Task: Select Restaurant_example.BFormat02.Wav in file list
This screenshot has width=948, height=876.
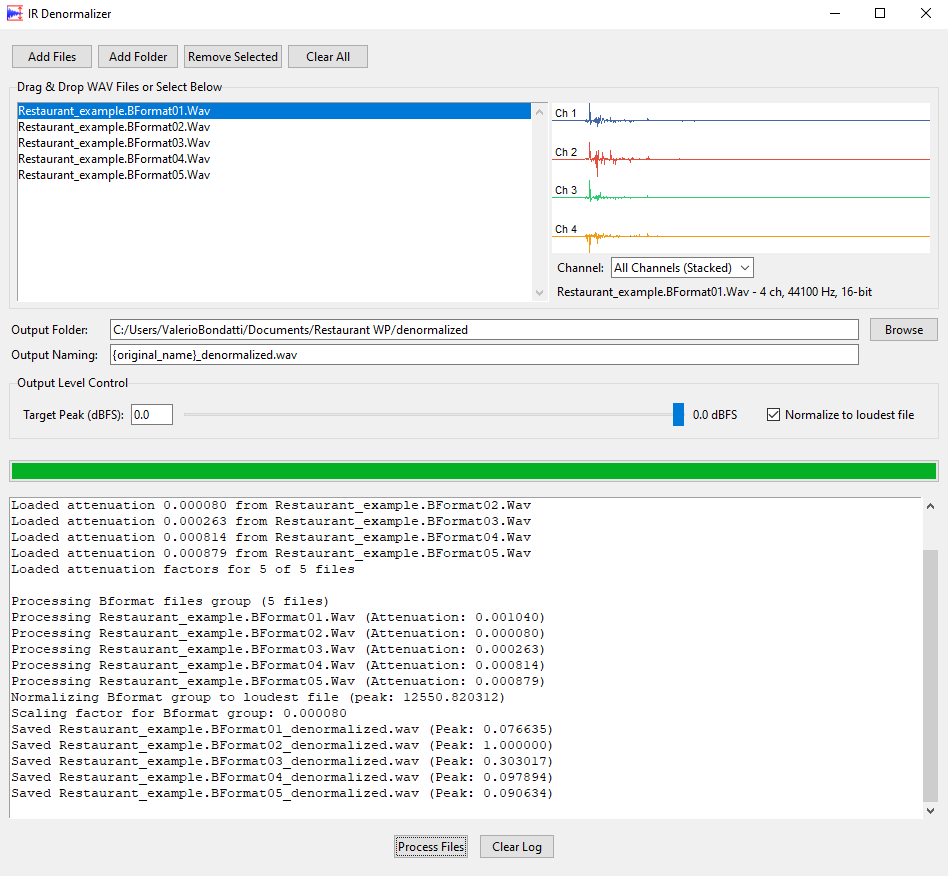Action: pyautogui.click(x=114, y=127)
